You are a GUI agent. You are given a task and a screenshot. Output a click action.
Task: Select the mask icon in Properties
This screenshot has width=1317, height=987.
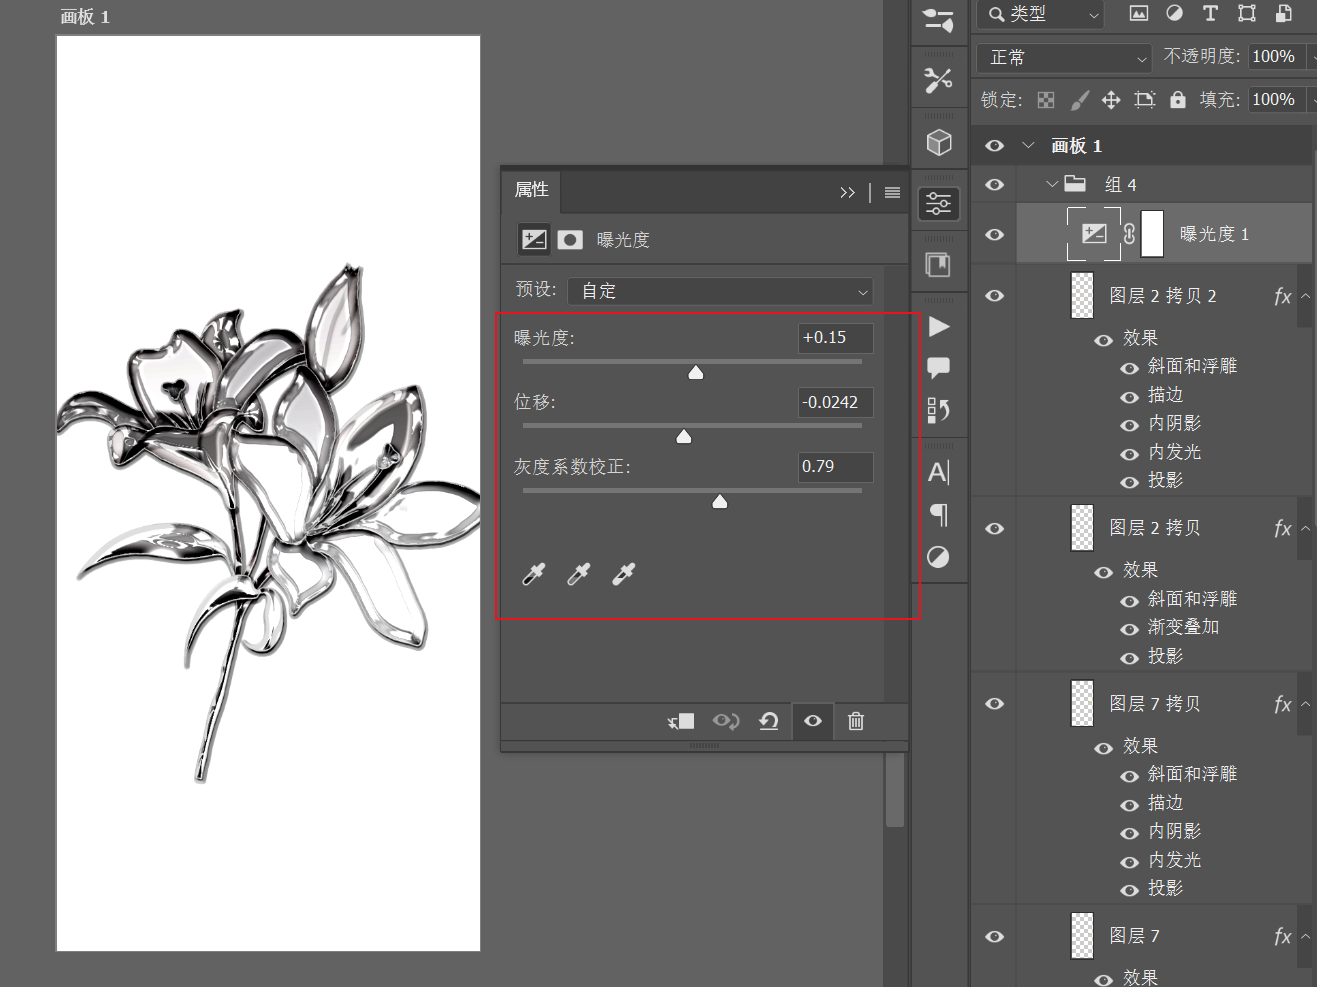coord(570,240)
